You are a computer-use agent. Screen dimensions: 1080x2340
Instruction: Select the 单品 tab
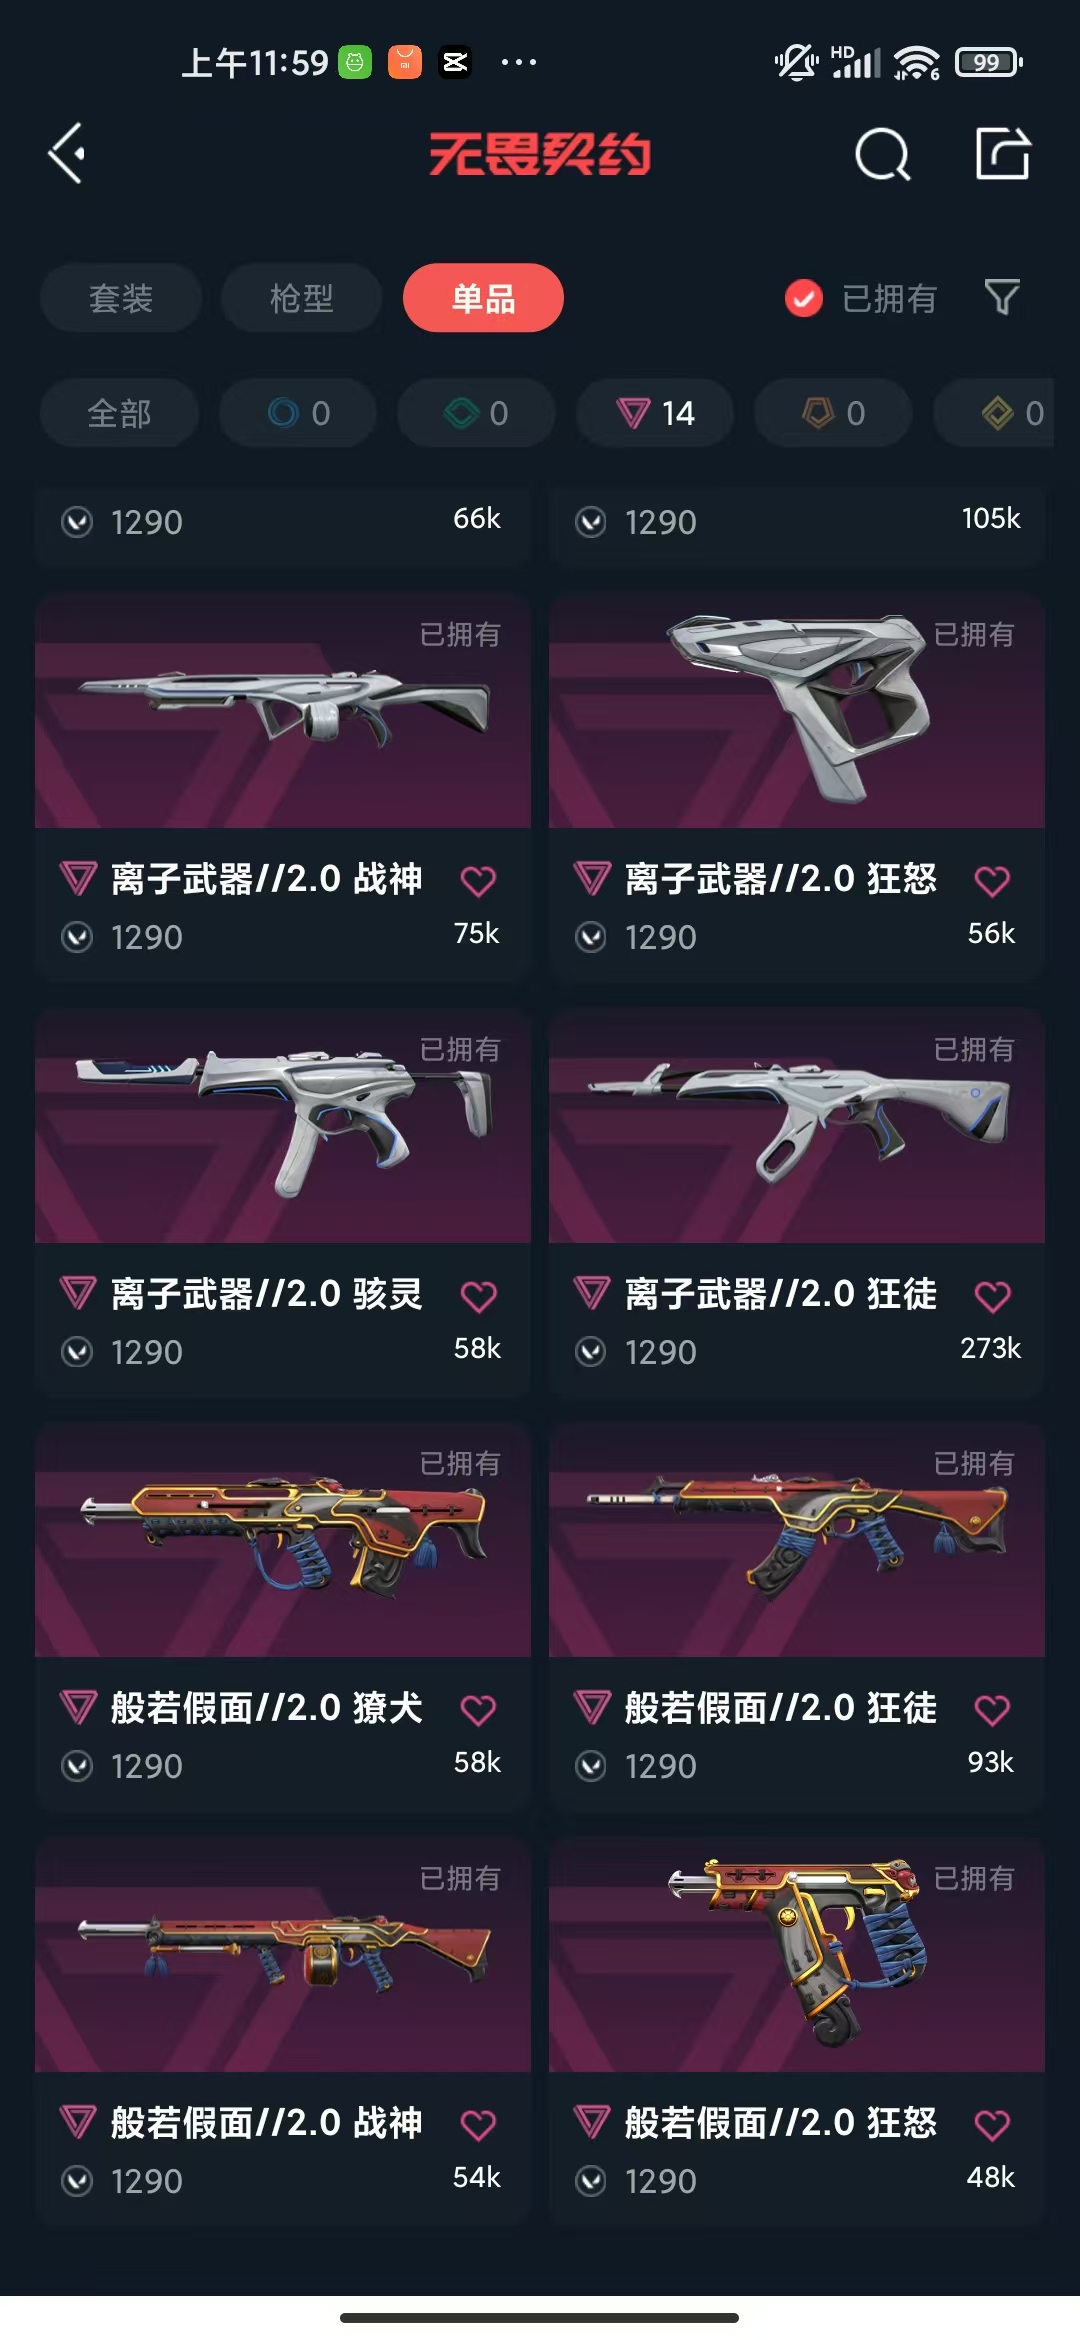[x=483, y=298]
